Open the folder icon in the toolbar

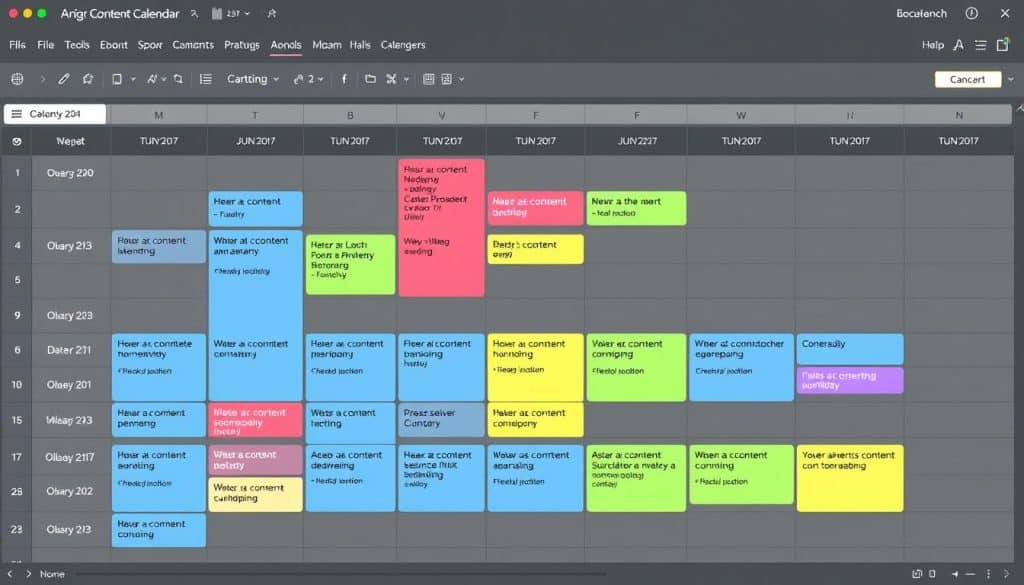click(x=370, y=79)
